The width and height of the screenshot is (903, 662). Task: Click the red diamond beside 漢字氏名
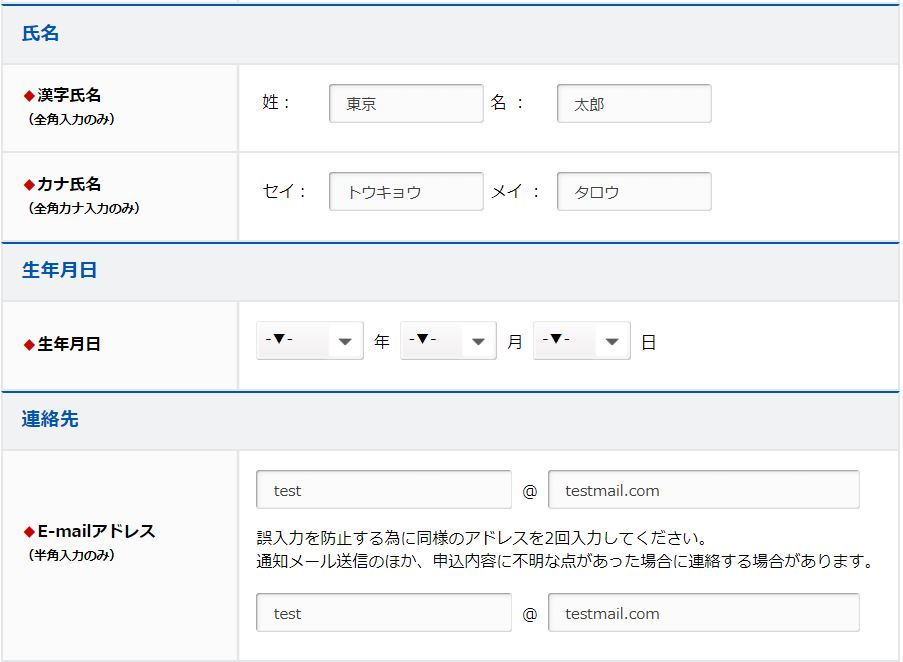point(29,96)
